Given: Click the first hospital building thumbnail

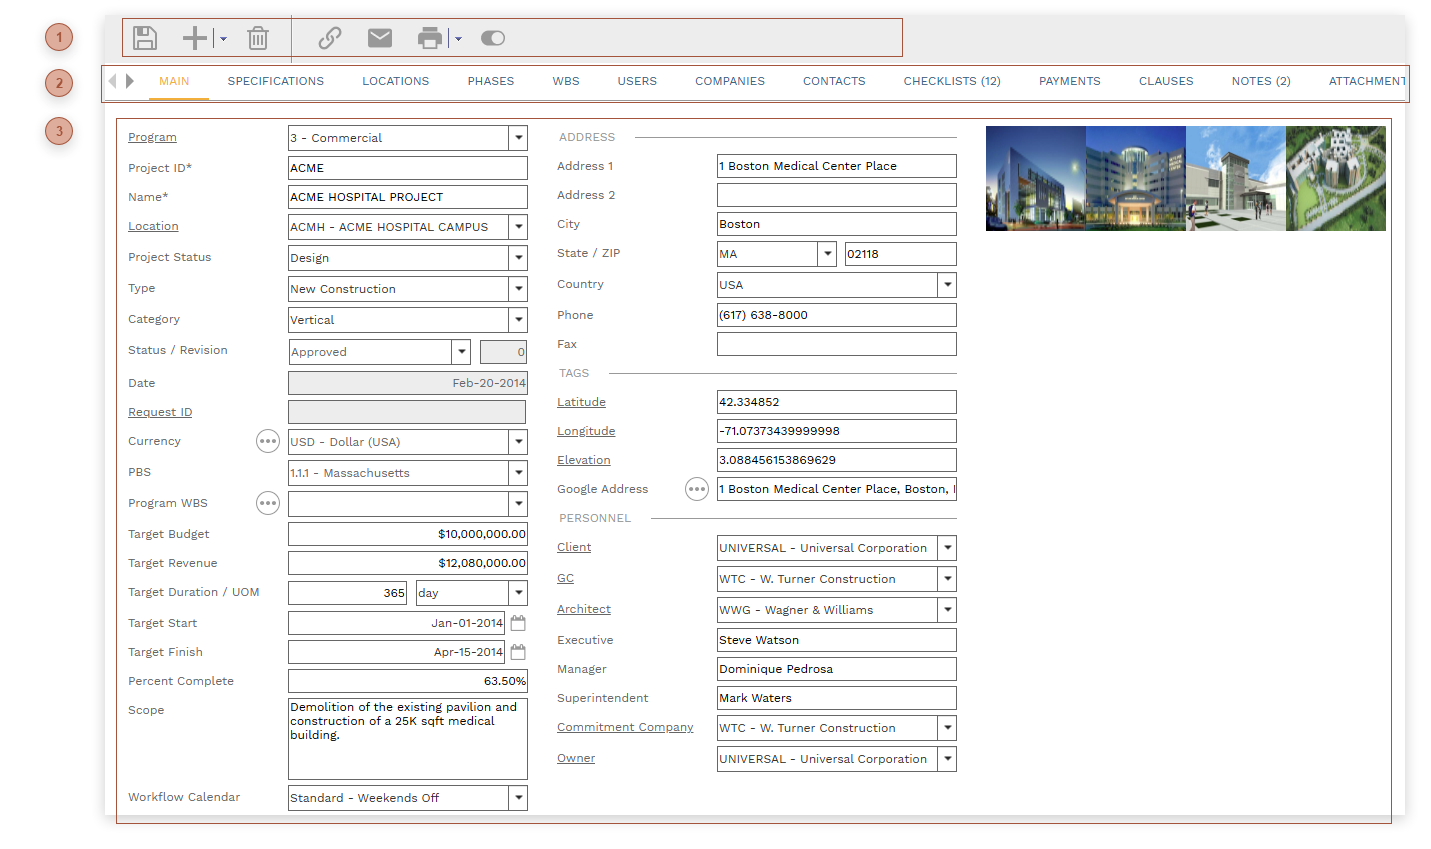Looking at the screenshot, I should pos(1035,178).
